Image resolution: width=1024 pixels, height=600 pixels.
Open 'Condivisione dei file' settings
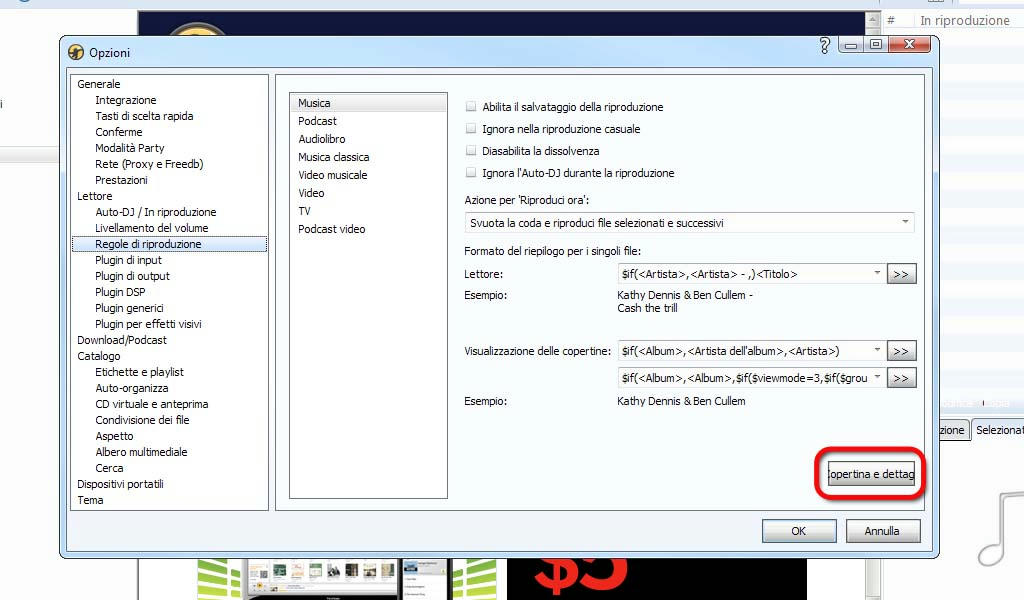[x=142, y=420]
